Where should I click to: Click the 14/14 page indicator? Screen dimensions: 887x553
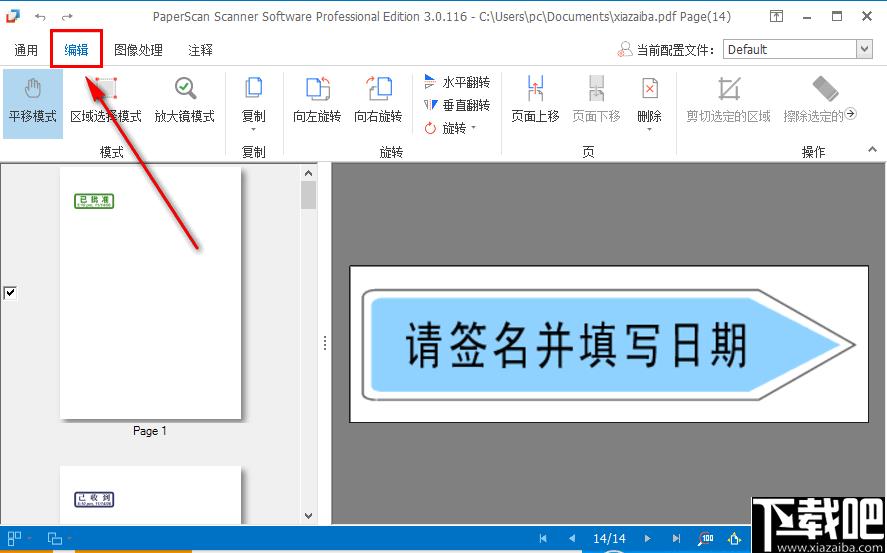(x=609, y=538)
